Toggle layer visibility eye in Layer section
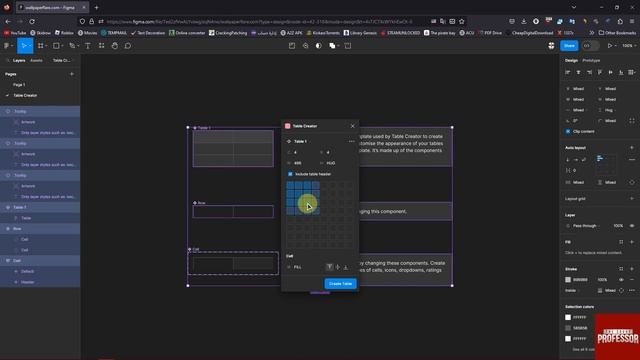 (x=632, y=226)
